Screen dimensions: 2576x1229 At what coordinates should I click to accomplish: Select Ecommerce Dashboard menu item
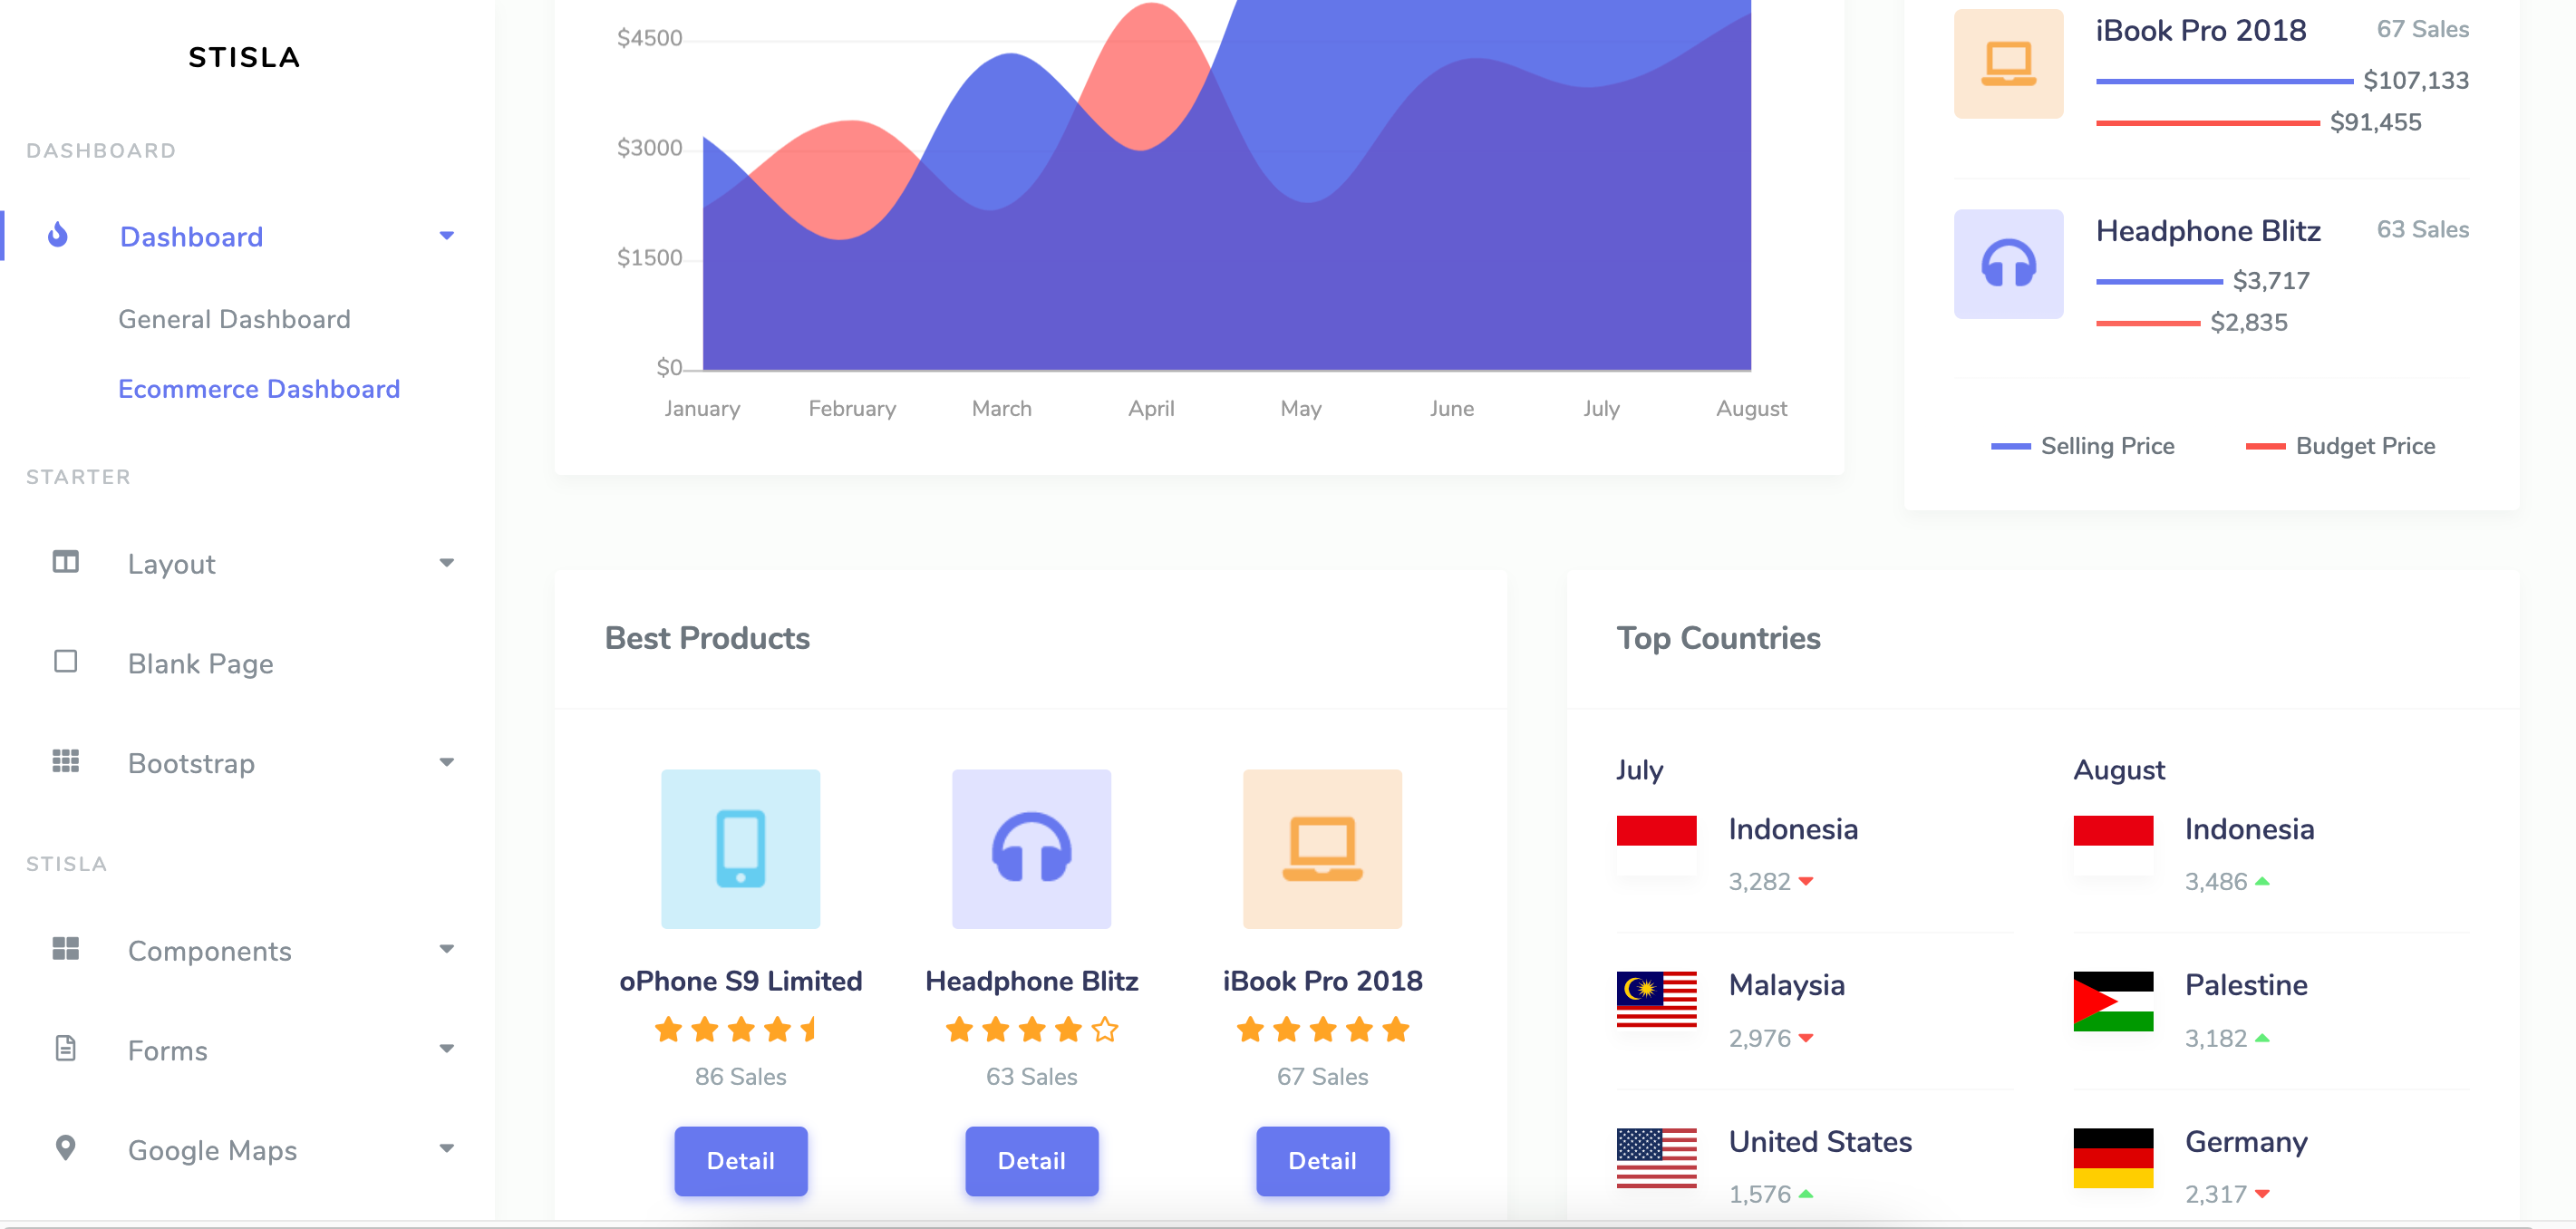(258, 389)
